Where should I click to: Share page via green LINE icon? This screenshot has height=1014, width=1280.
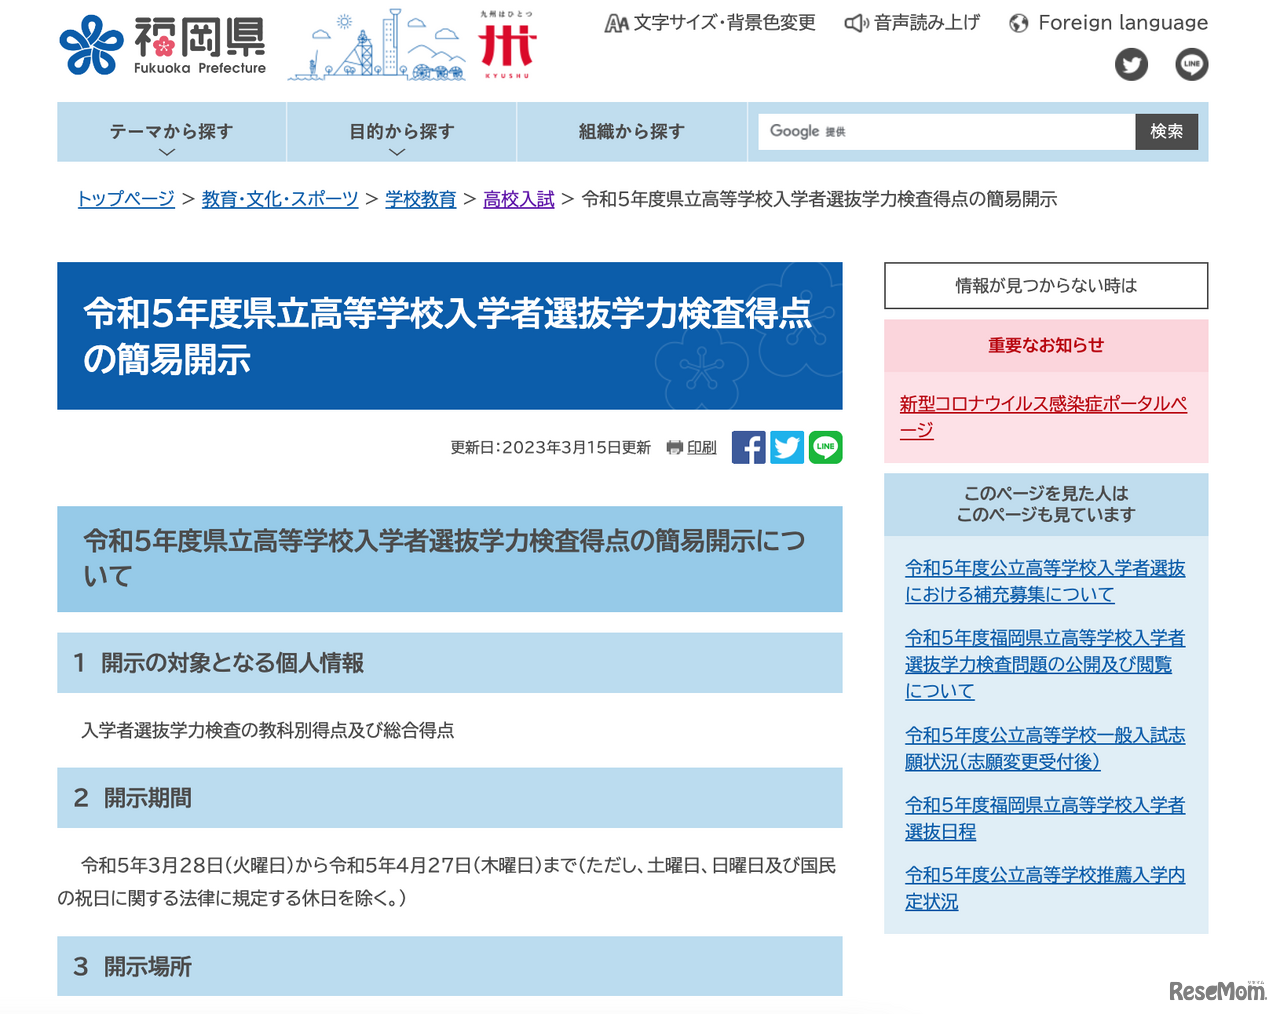pos(825,447)
